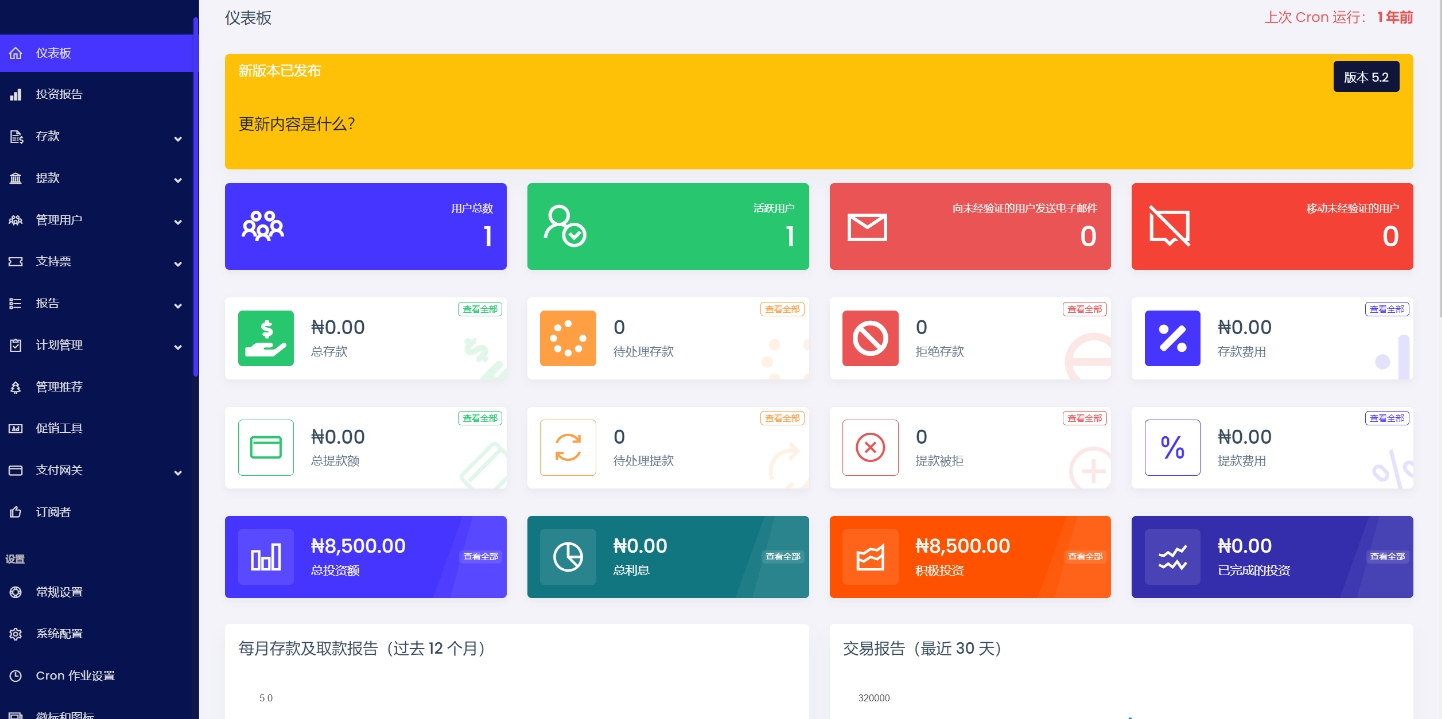Click the outlined percent icon for 提款费用
This screenshot has width=1442, height=719.
pyautogui.click(x=1172, y=447)
